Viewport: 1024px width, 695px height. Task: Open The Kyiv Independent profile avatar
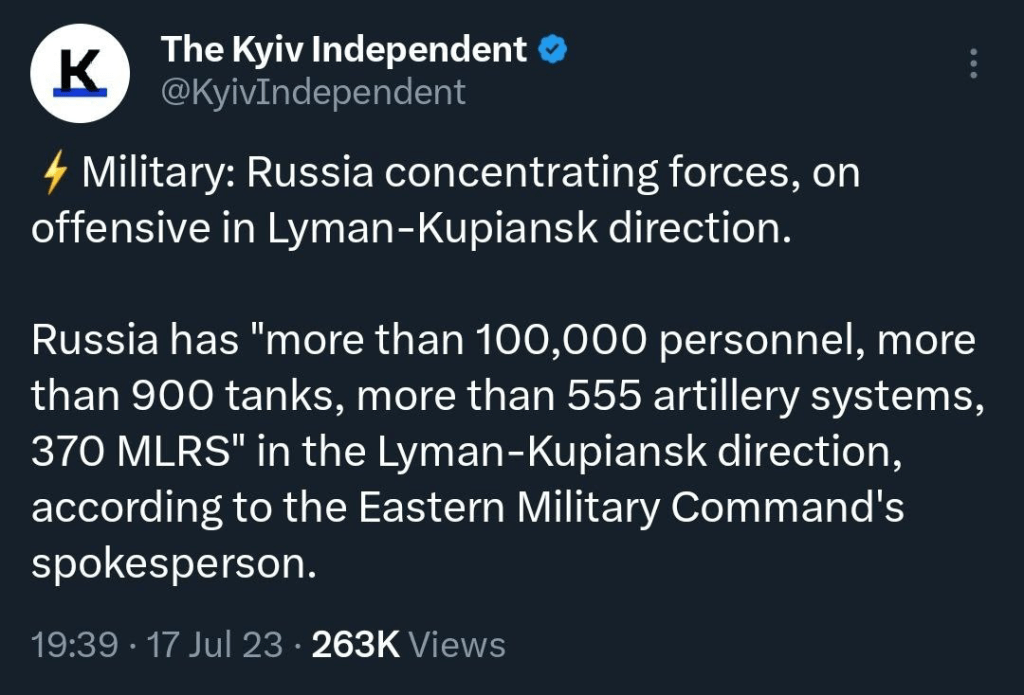point(79,73)
